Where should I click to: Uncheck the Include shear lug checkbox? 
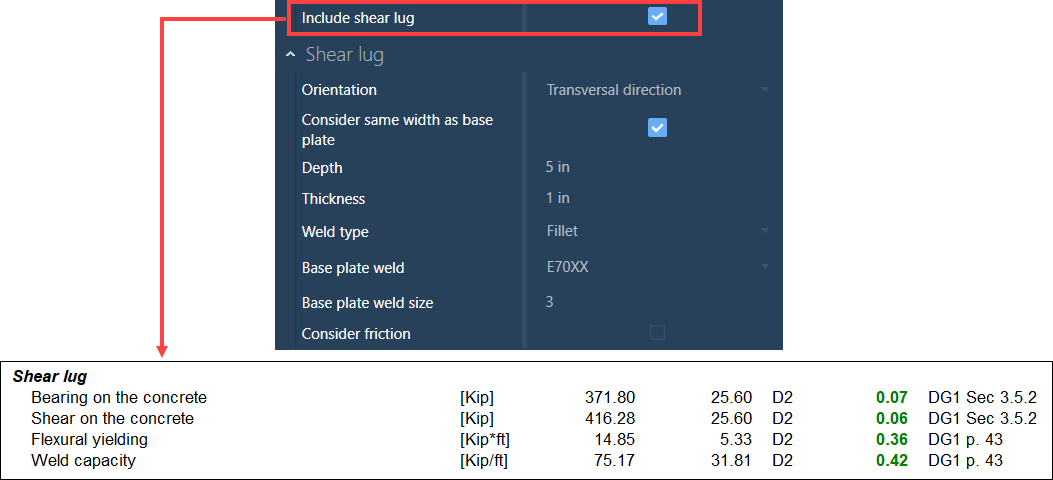coord(657,16)
